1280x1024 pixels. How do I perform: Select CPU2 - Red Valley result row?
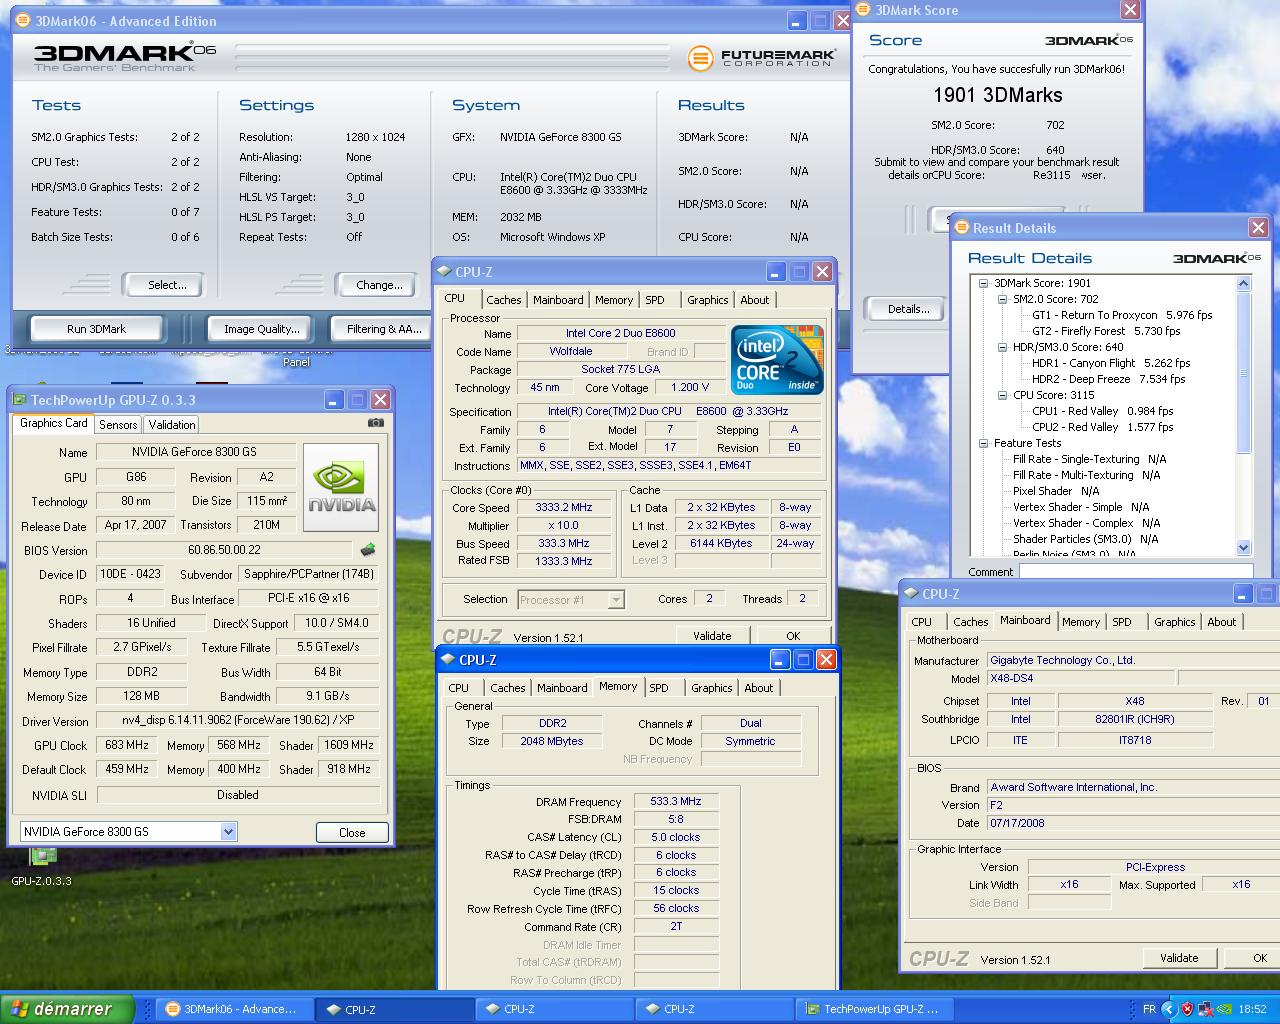coord(1103,427)
